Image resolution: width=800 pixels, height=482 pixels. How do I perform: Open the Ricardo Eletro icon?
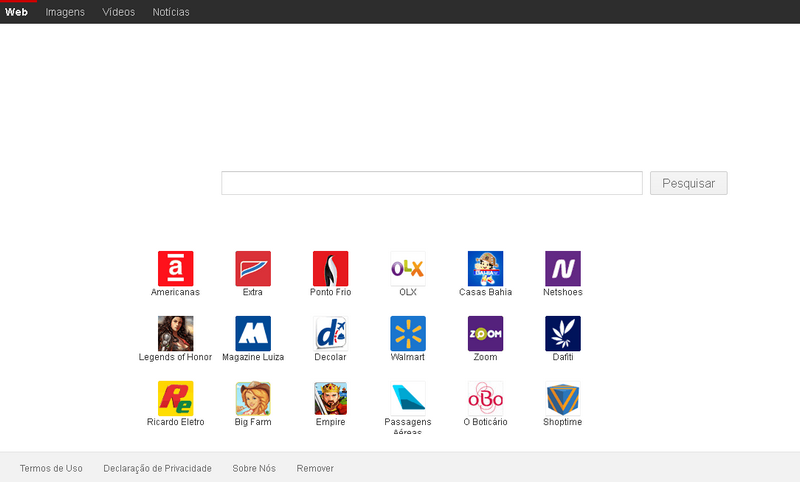(x=176, y=398)
